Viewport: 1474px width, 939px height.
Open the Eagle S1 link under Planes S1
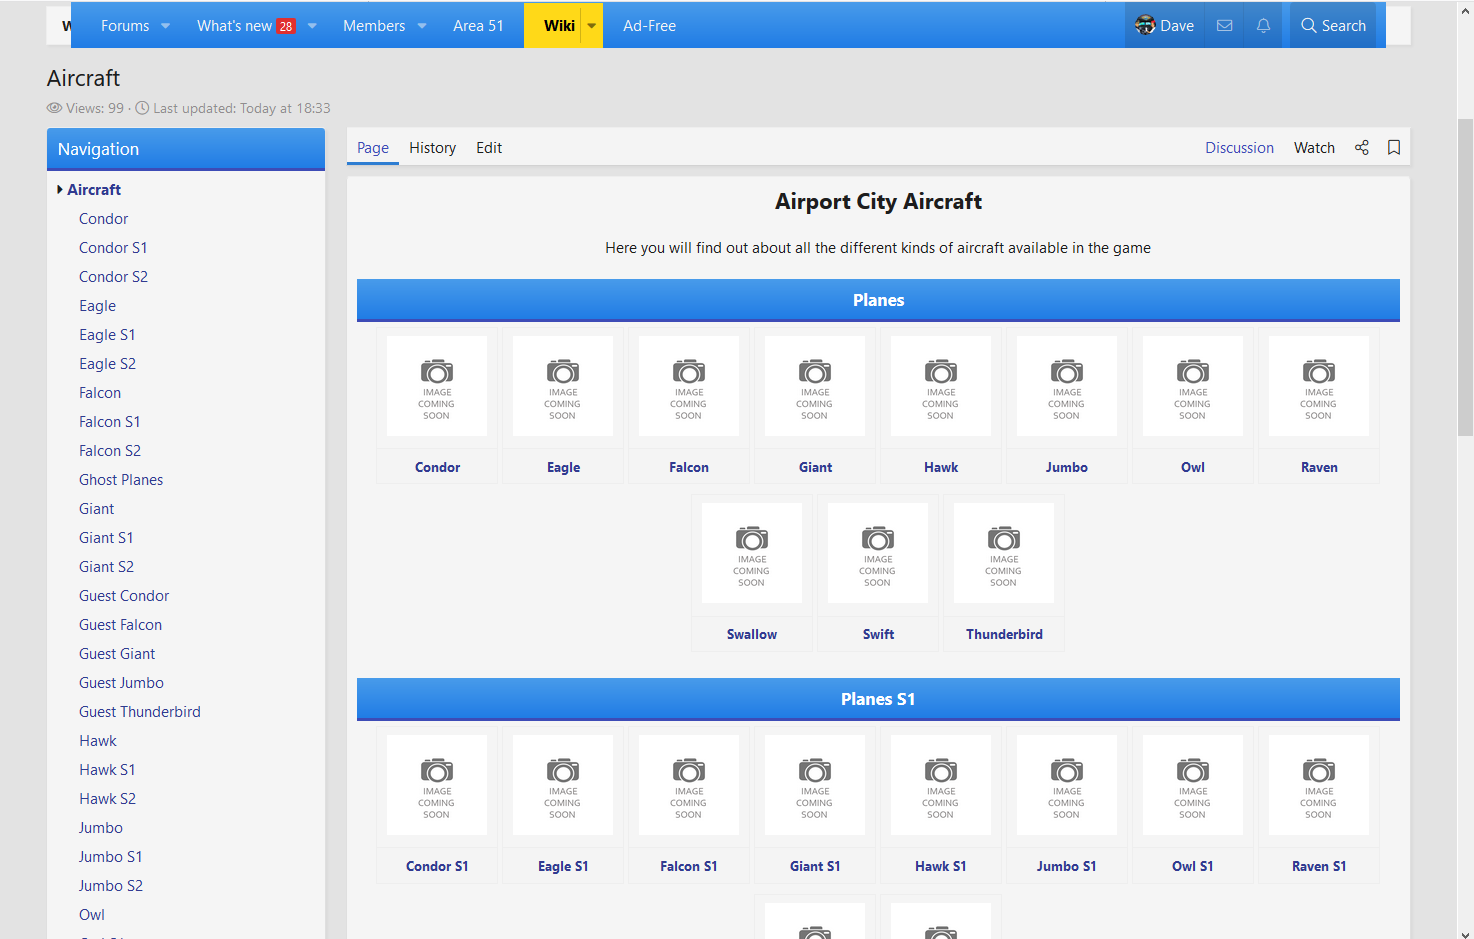[563, 866]
